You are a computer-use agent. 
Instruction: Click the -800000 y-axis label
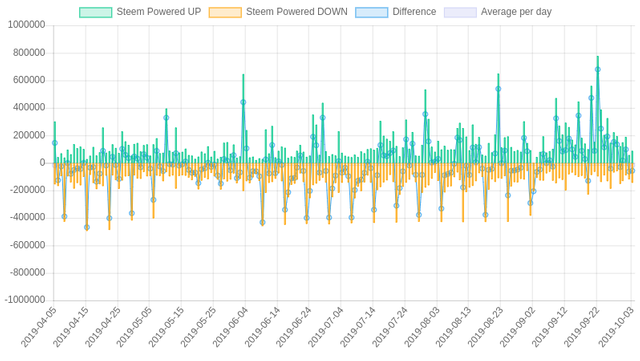pyautogui.click(x=28, y=272)
